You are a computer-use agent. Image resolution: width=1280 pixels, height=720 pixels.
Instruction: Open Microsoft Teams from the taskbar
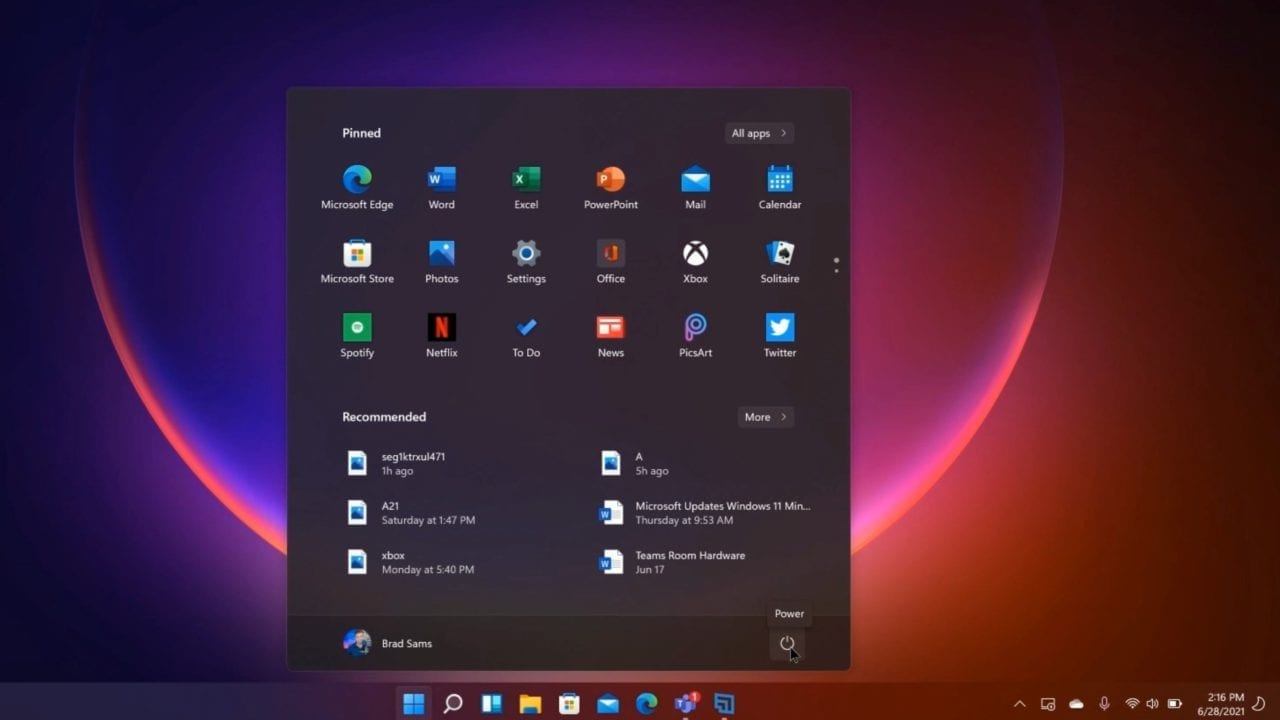[686, 704]
